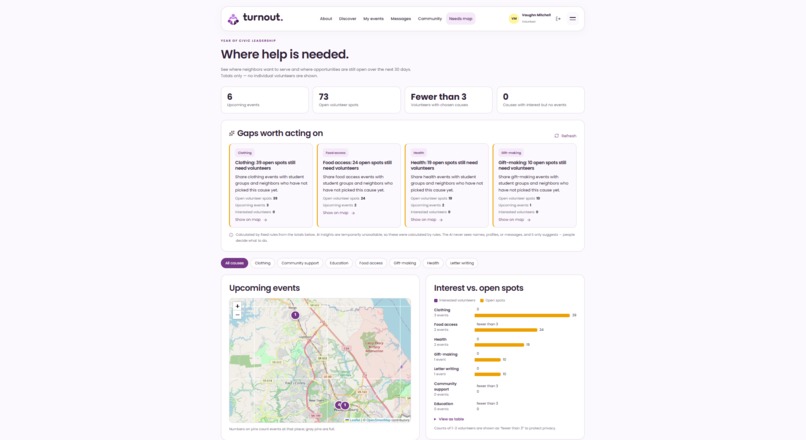The image size is (806, 440).
Task: Click the Fewer than 3 stat card
Action: [448, 100]
